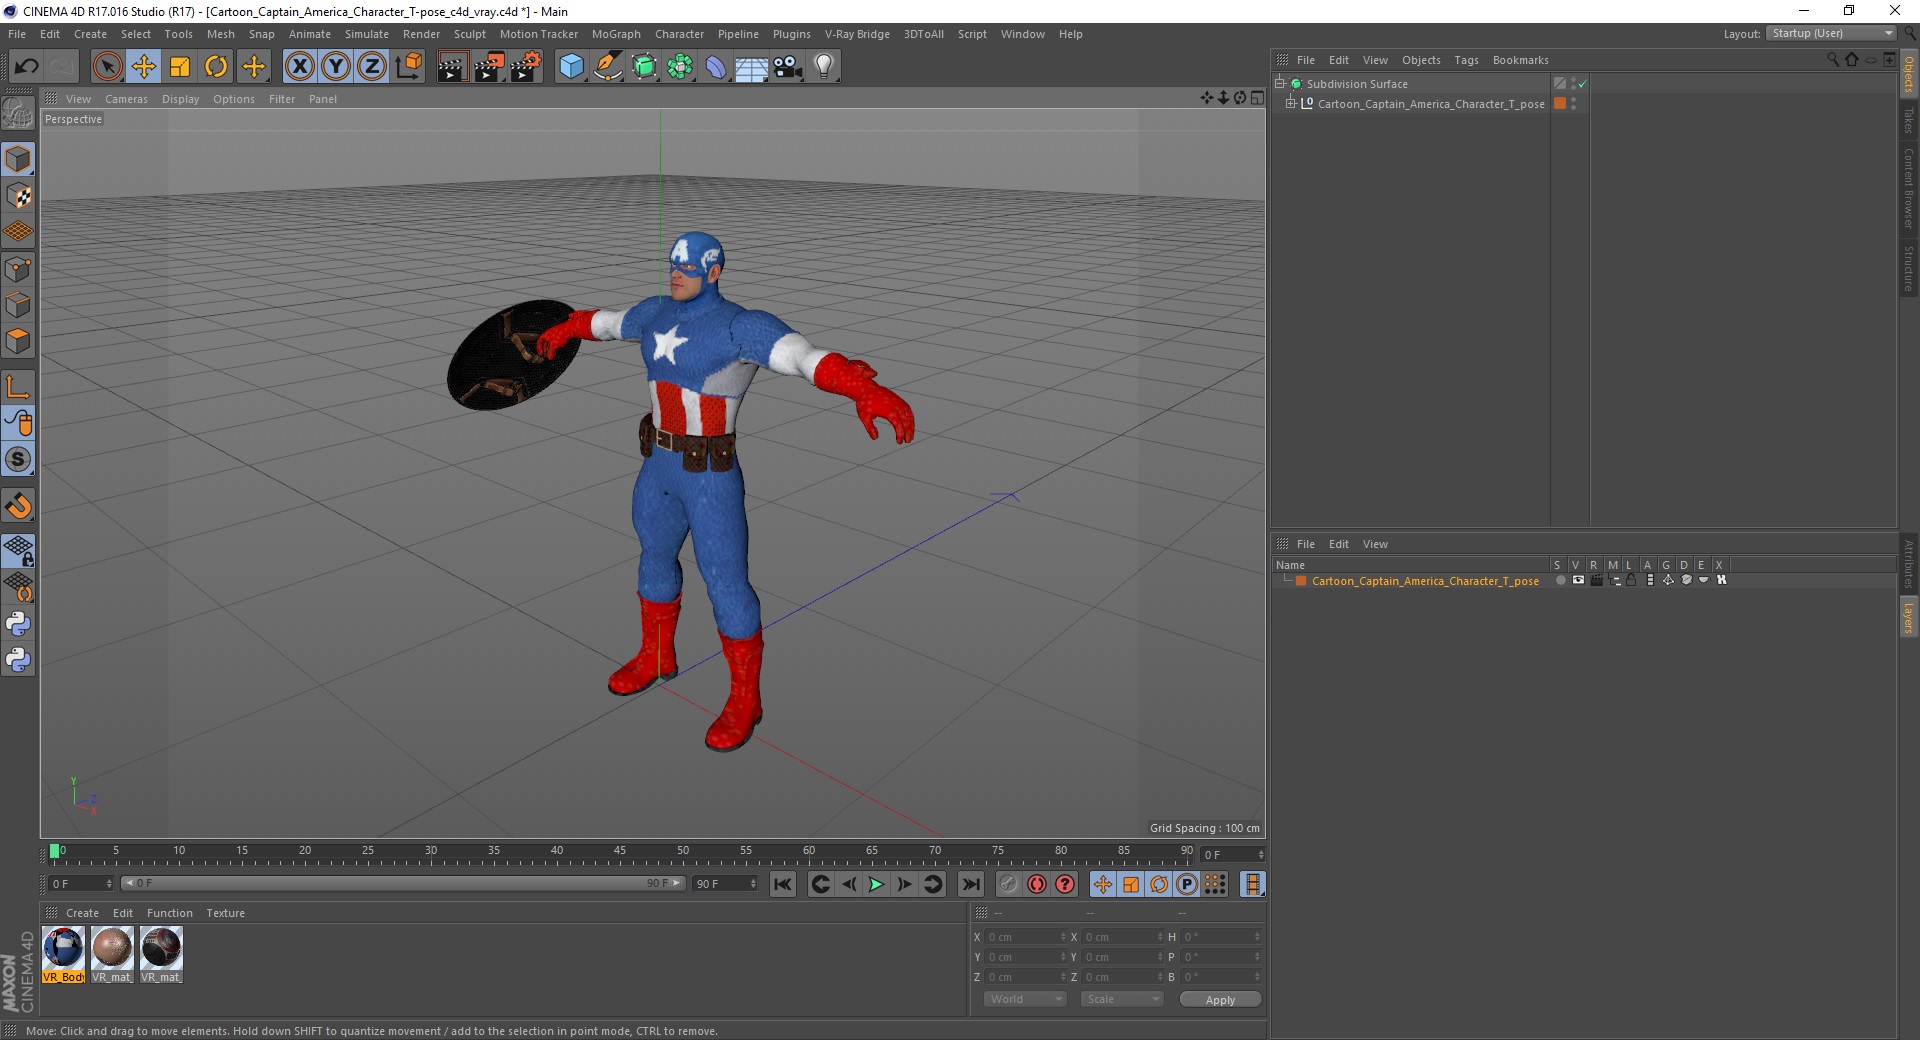Switch to Texture mode icon

18,196
